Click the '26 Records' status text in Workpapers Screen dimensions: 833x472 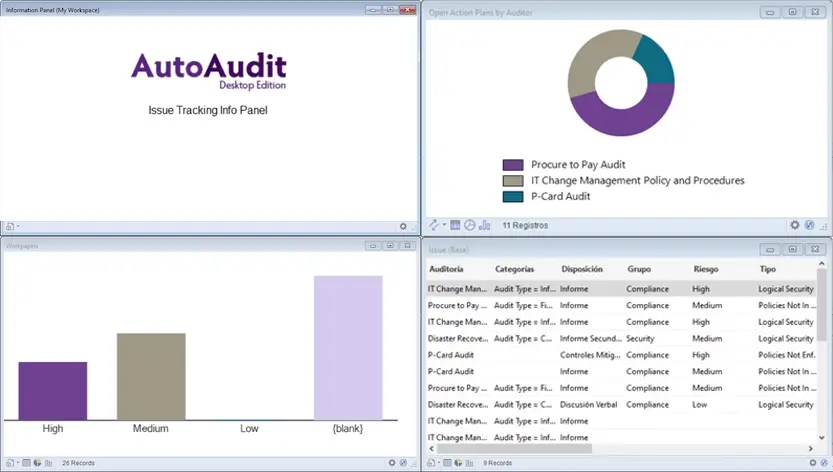[78, 463]
